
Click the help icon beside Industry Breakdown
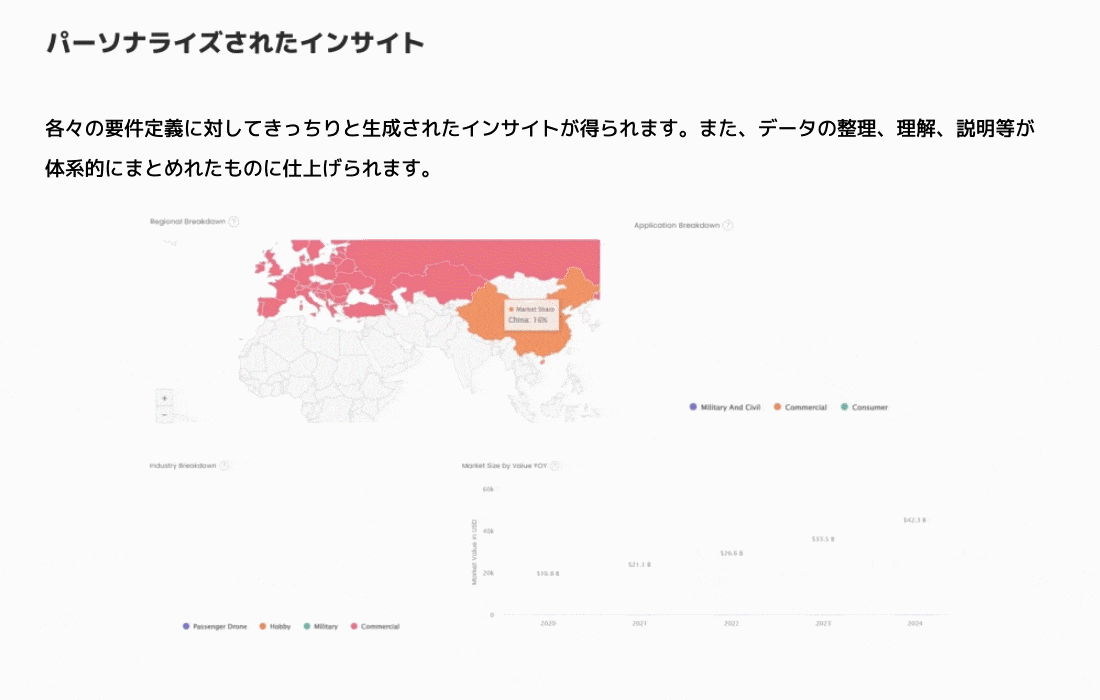click(x=224, y=466)
